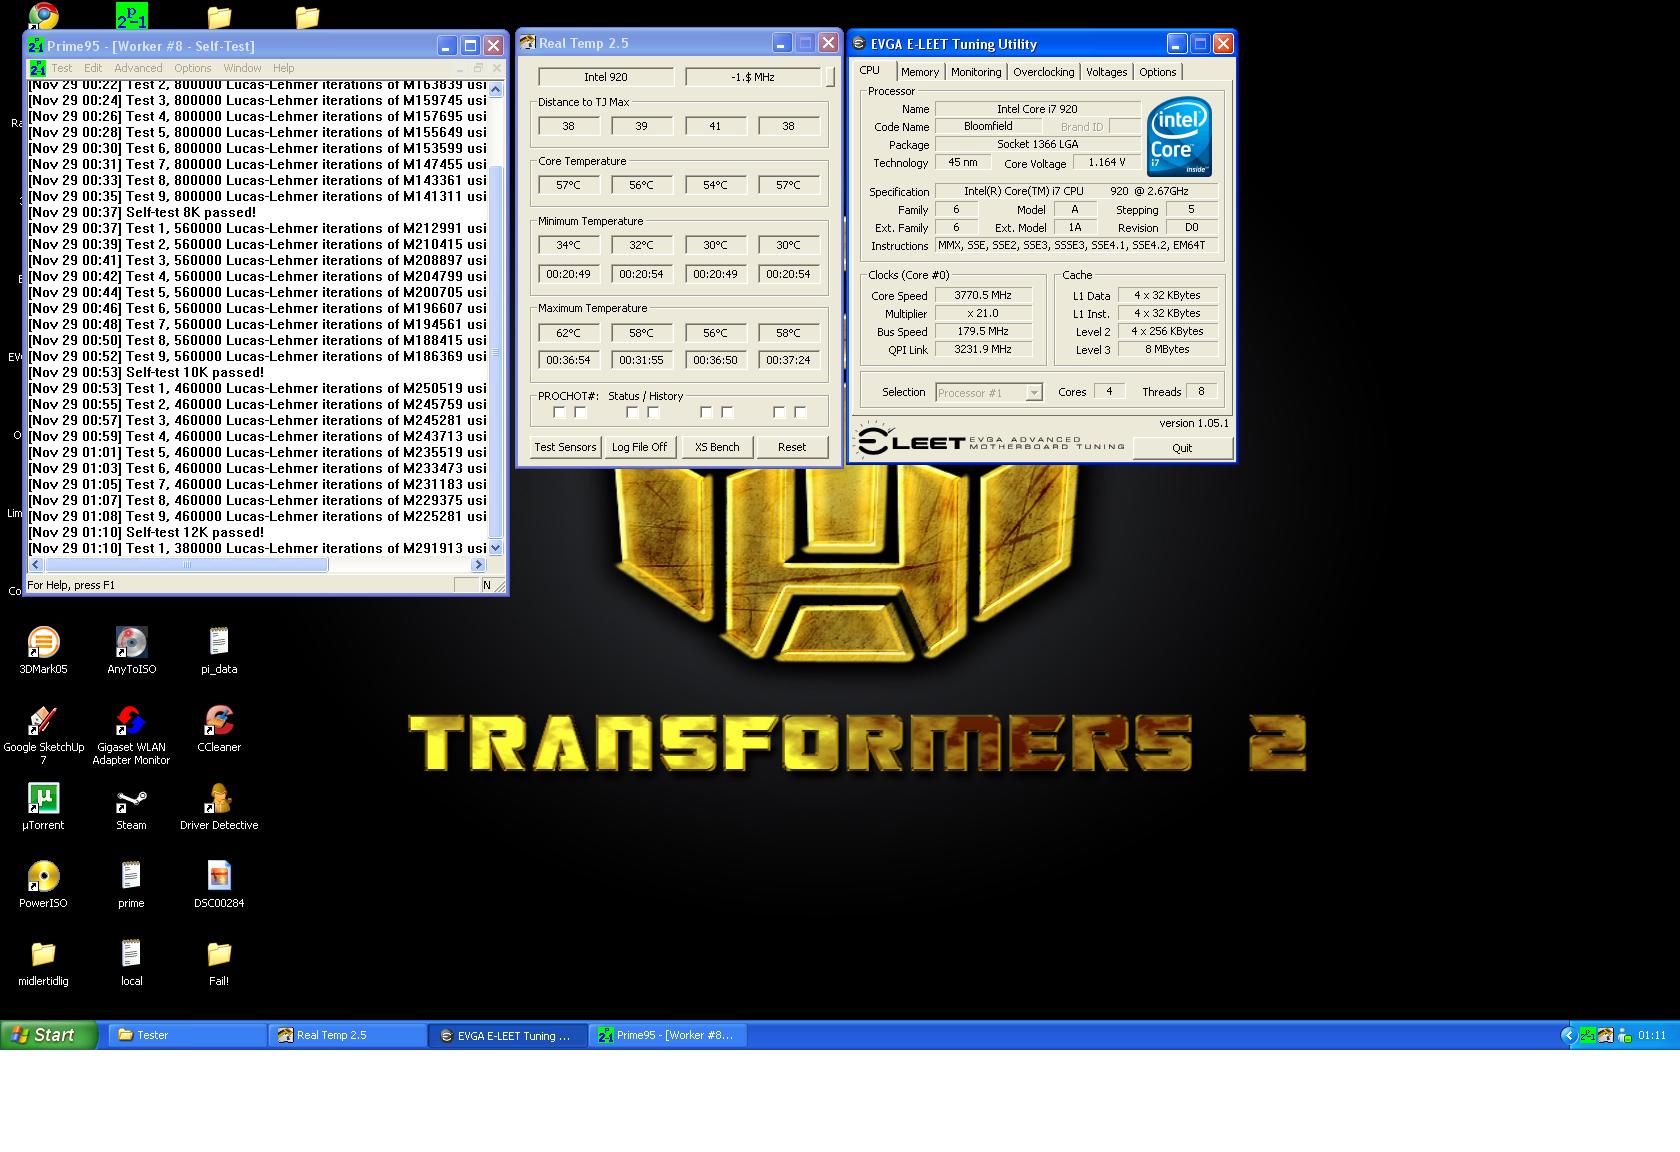Switch to EVGA E-LEET taskbar item
The width and height of the screenshot is (1680, 1152).
point(507,1035)
